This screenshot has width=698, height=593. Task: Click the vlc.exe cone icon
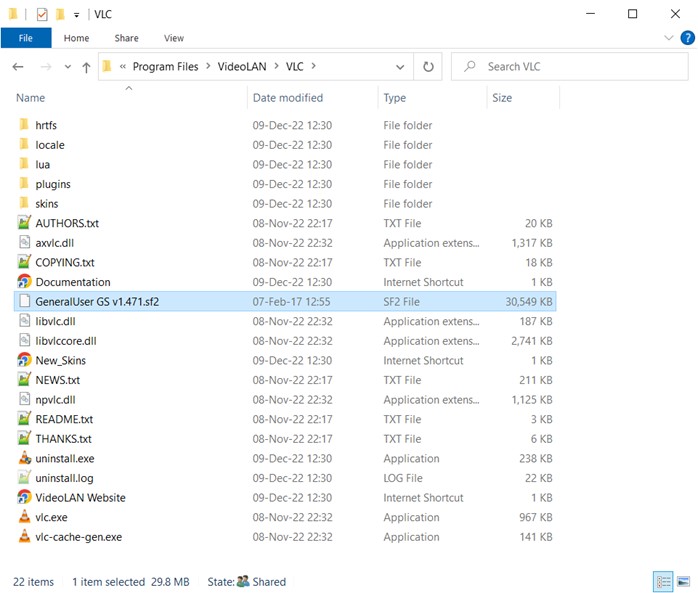(x=24, y=516)
